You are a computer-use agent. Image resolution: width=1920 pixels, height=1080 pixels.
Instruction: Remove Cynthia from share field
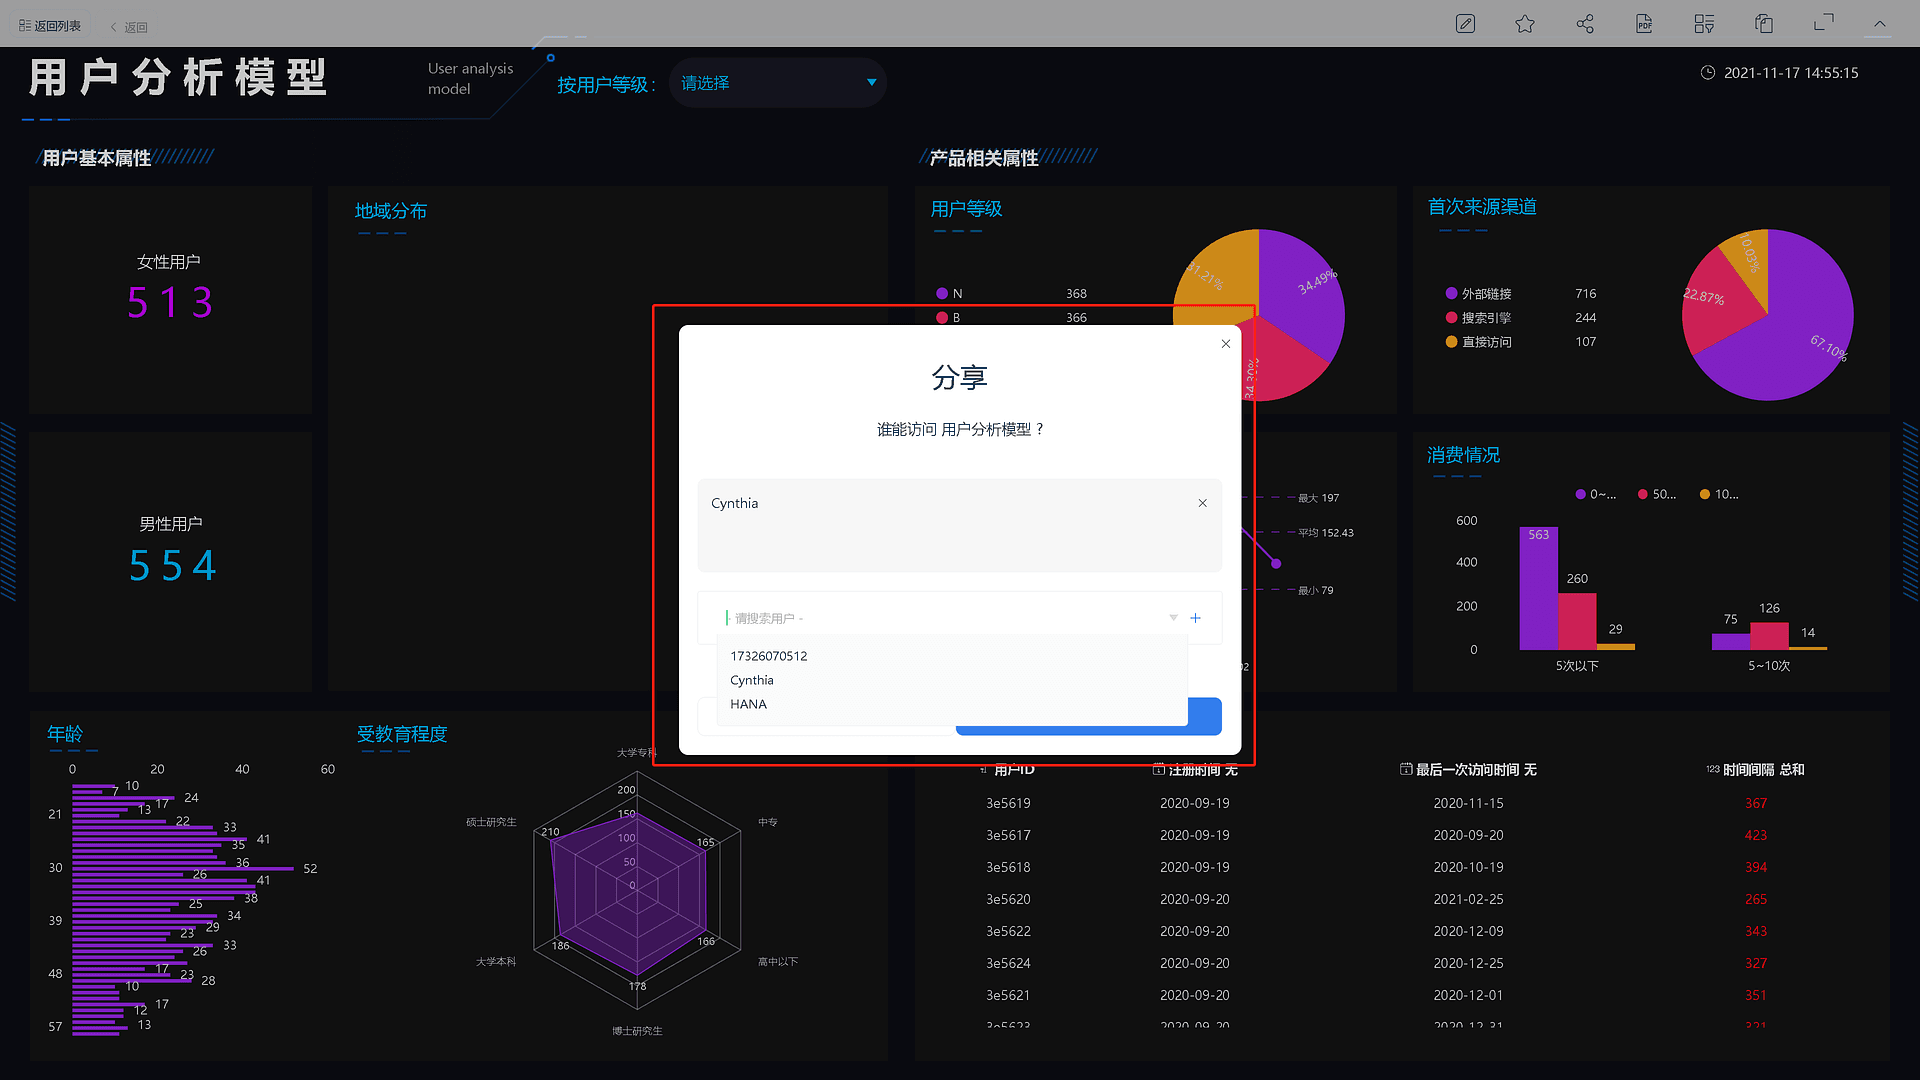1203,502
